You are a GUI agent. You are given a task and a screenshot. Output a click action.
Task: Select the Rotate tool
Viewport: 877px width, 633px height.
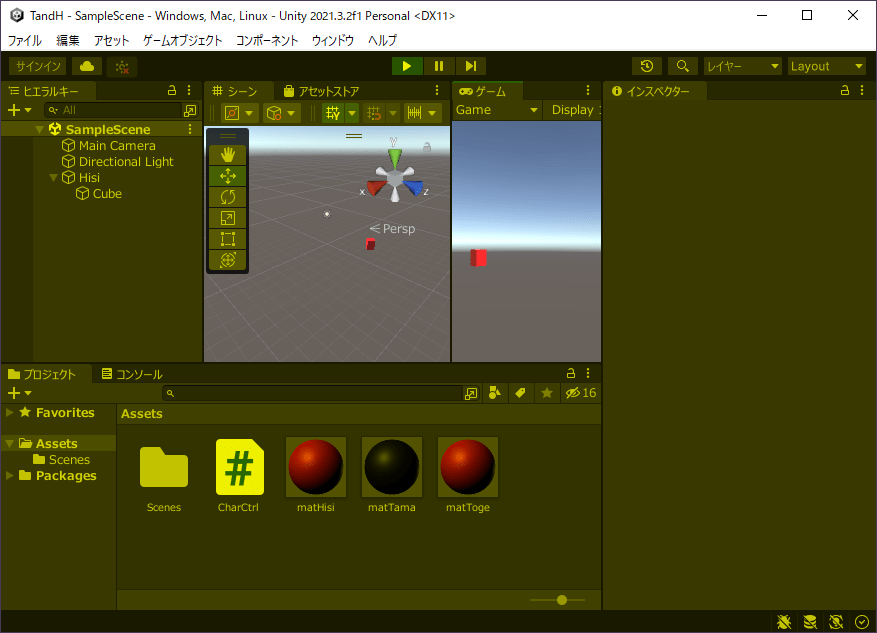click(228, 197)
